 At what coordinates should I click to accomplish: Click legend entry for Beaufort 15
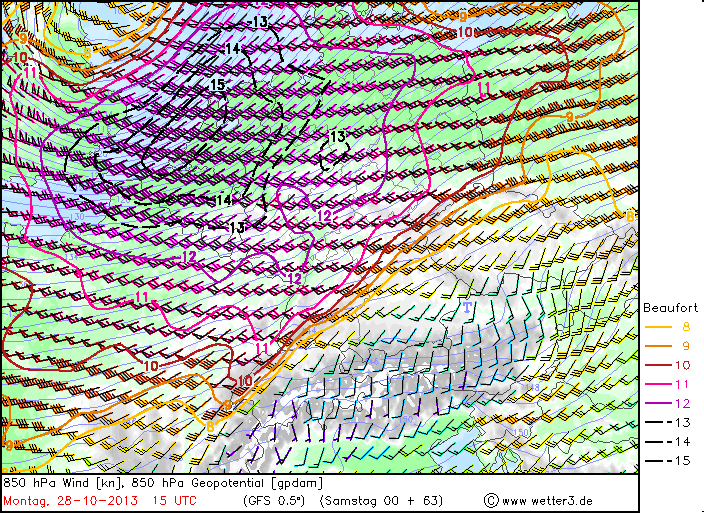[x=668, y=460]
